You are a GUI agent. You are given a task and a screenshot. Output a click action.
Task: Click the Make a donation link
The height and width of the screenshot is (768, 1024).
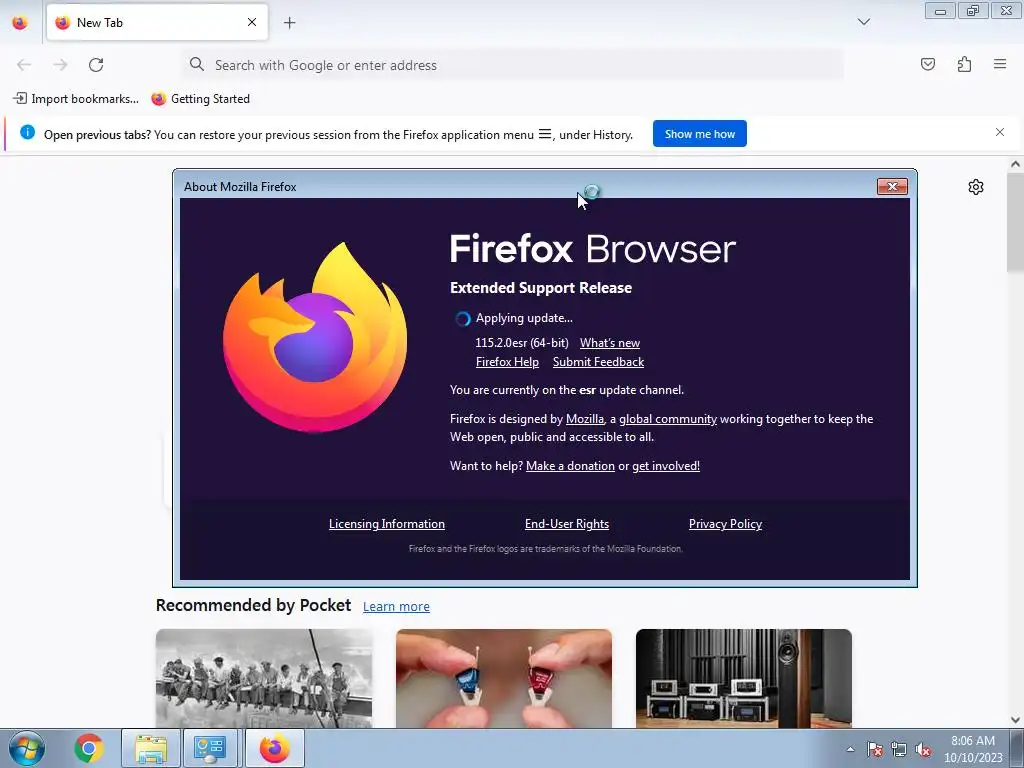click(x=570, y=466)
